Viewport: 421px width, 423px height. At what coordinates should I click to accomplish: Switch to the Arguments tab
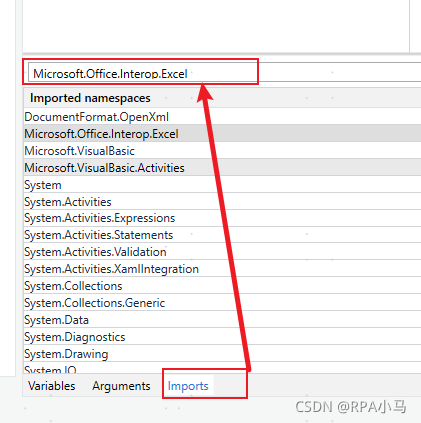tap(121, 386)
